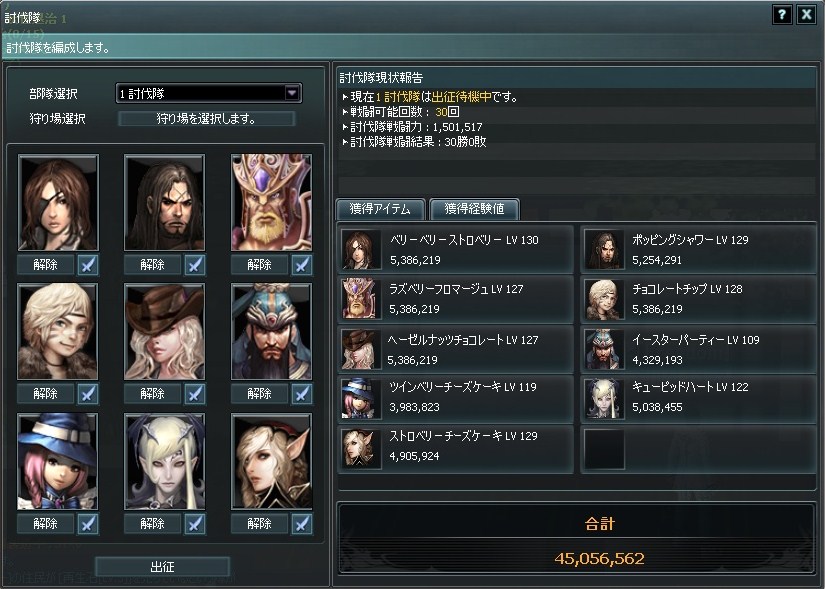The width and height of the screenshot is (825, 589).
Task: Select ラズベリーフロマージュ LV 127 character icon
Action: [361, 299]
